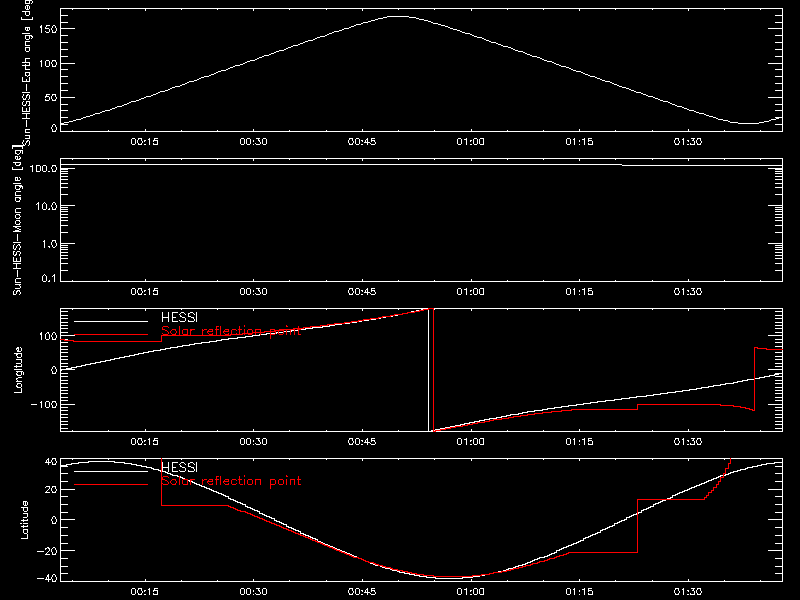Pick 00:30 label under Moon angle plot
The height and width of the screenshot is (600, 800).
[x=254, y=291]
